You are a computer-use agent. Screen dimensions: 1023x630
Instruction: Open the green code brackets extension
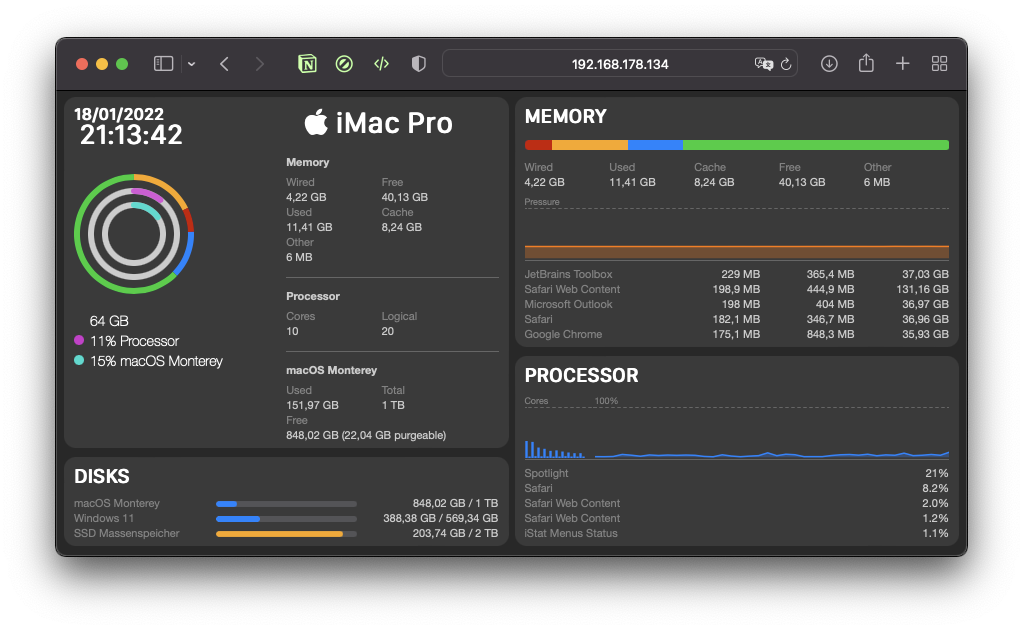[381, 63]
